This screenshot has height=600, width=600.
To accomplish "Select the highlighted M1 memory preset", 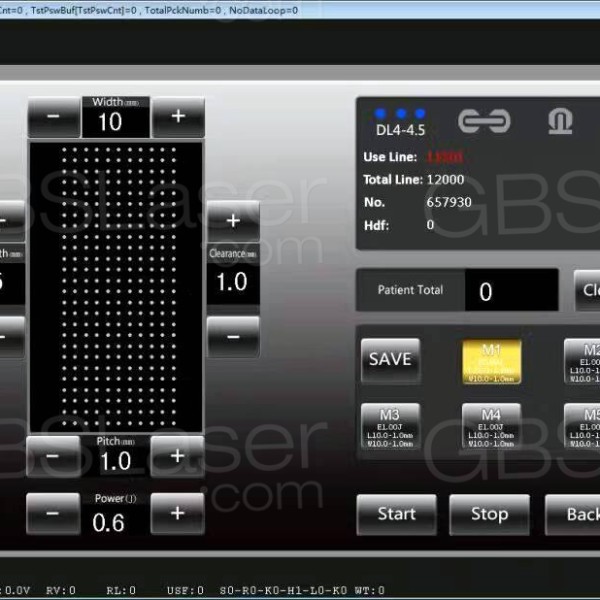I will coord(491,361).
